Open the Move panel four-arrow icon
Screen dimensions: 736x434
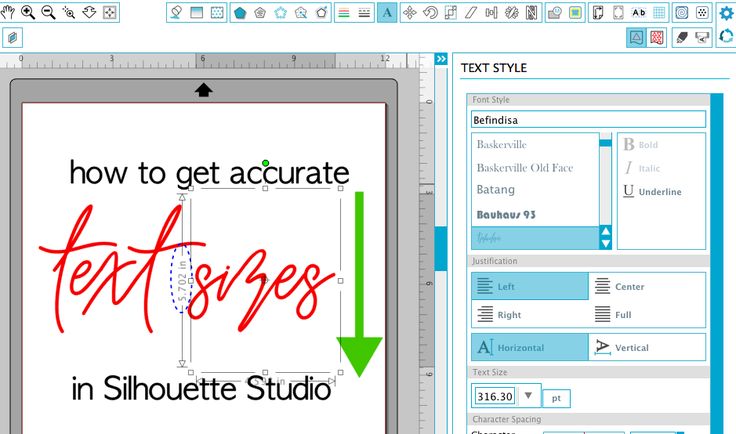410,13
